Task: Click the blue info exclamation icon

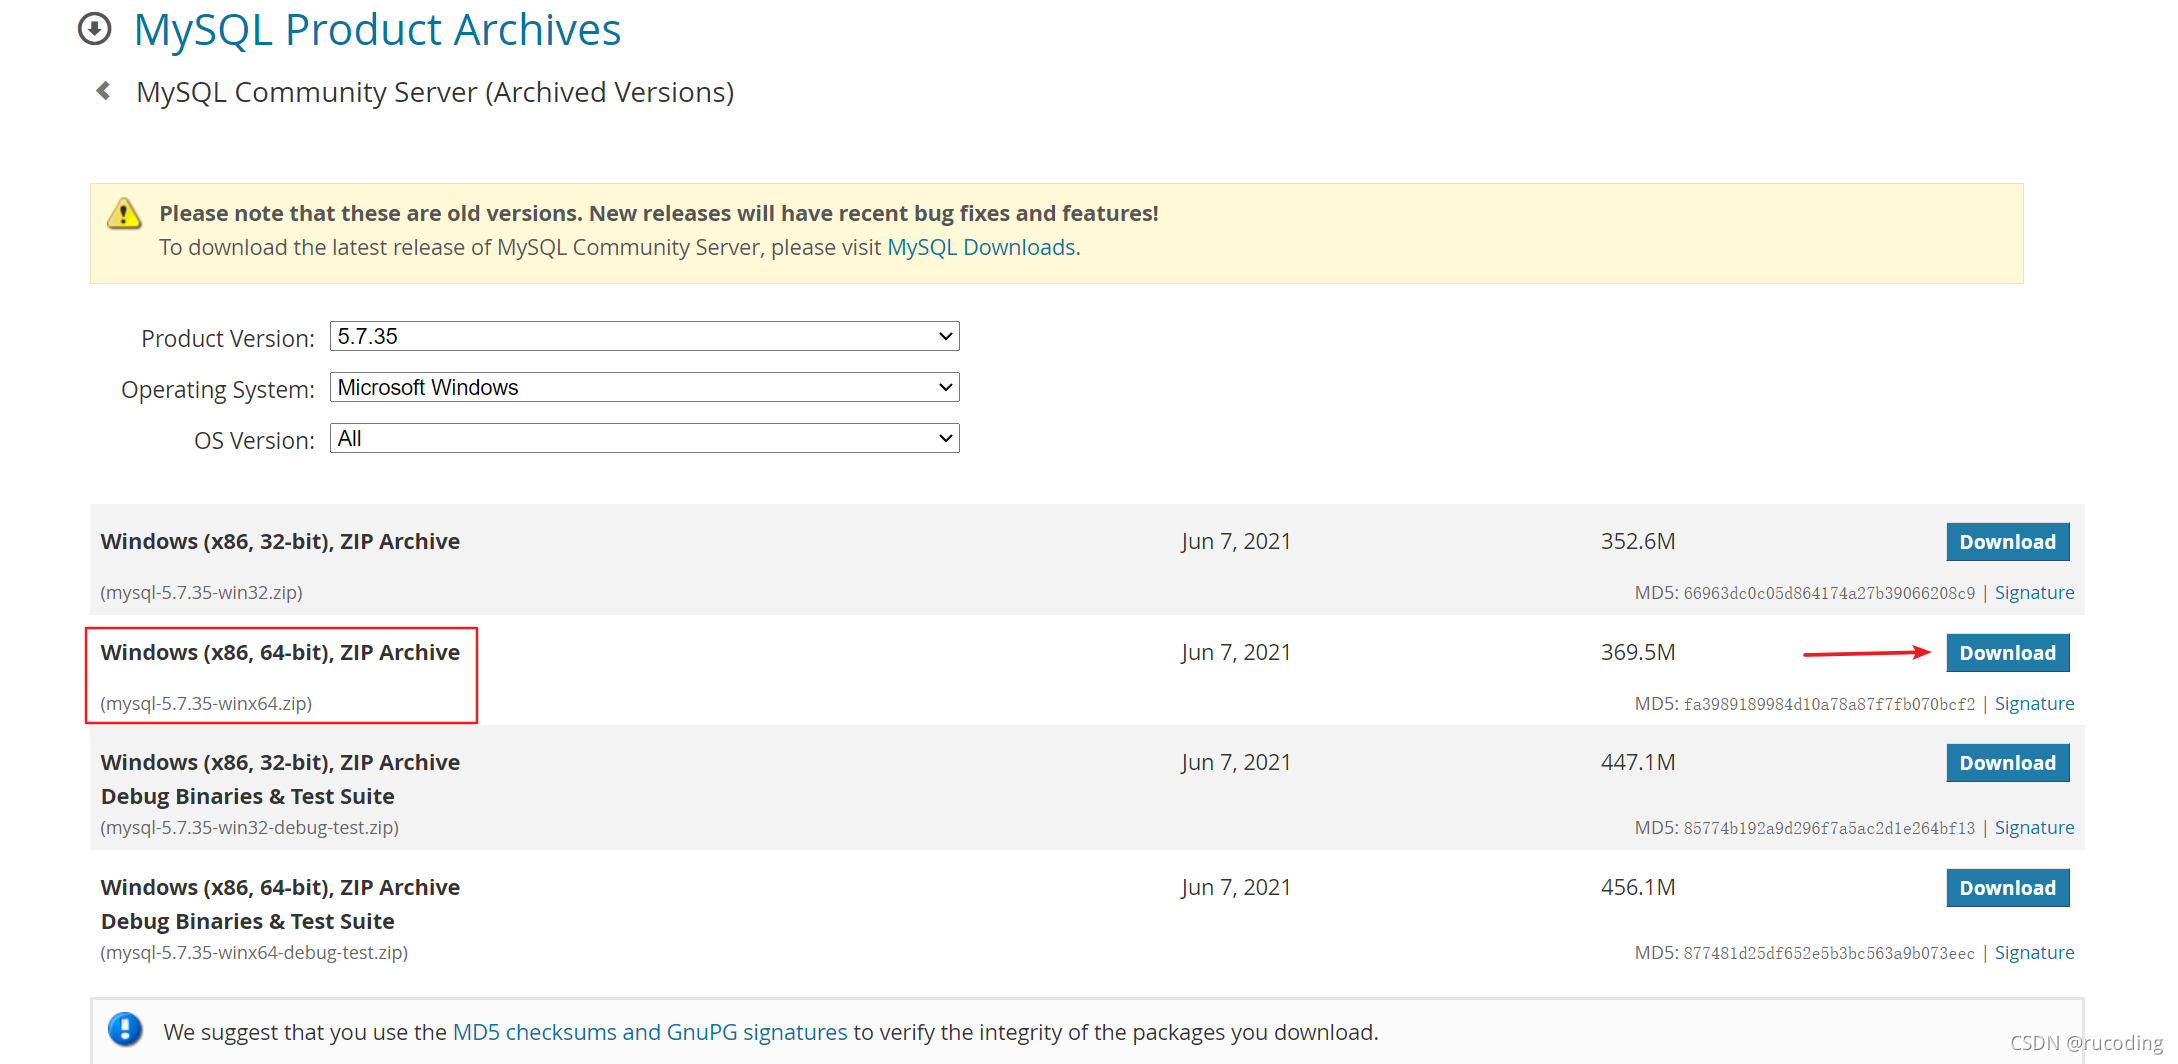Action: coord(125,1029)
